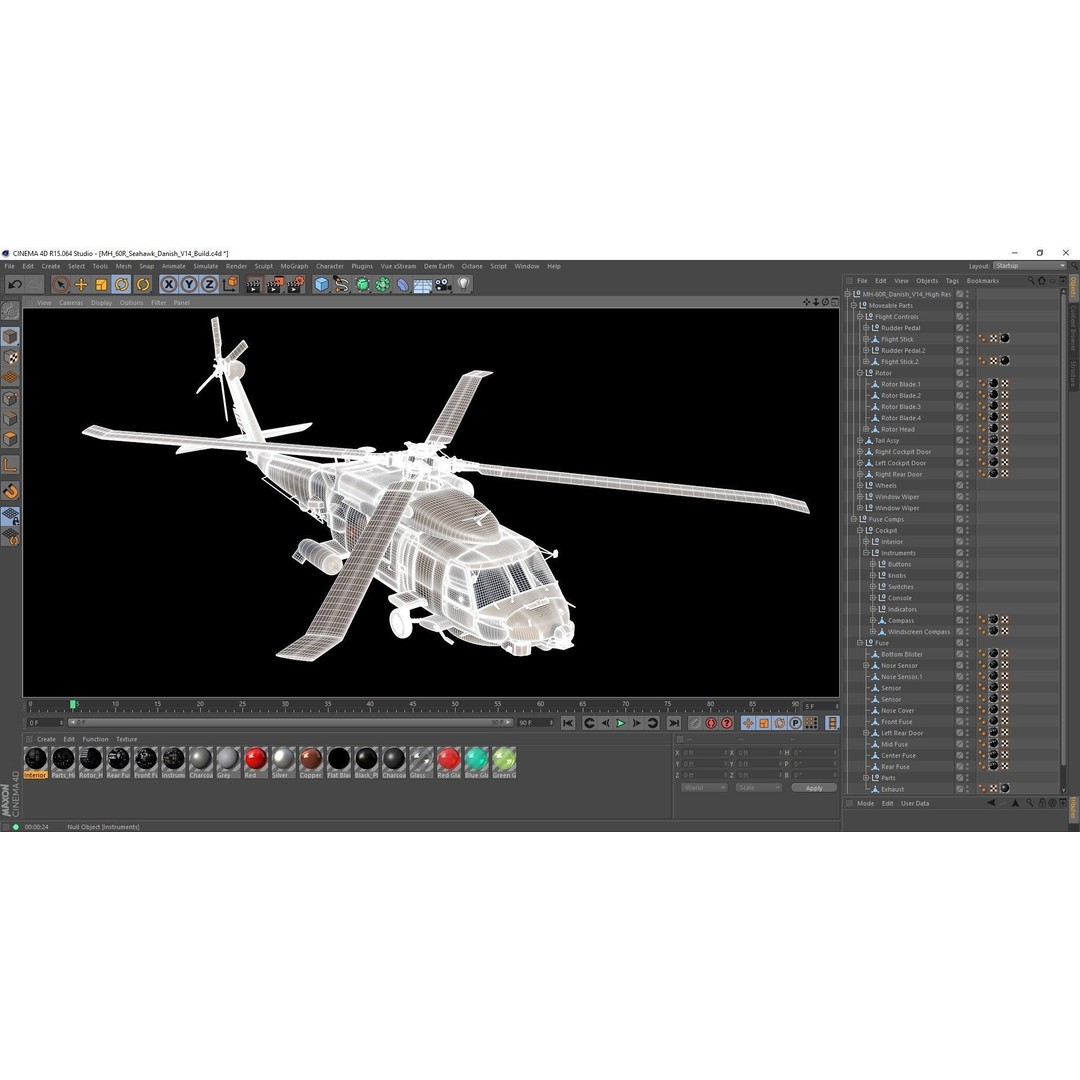Select the Live Selection tool

[61, 284]
